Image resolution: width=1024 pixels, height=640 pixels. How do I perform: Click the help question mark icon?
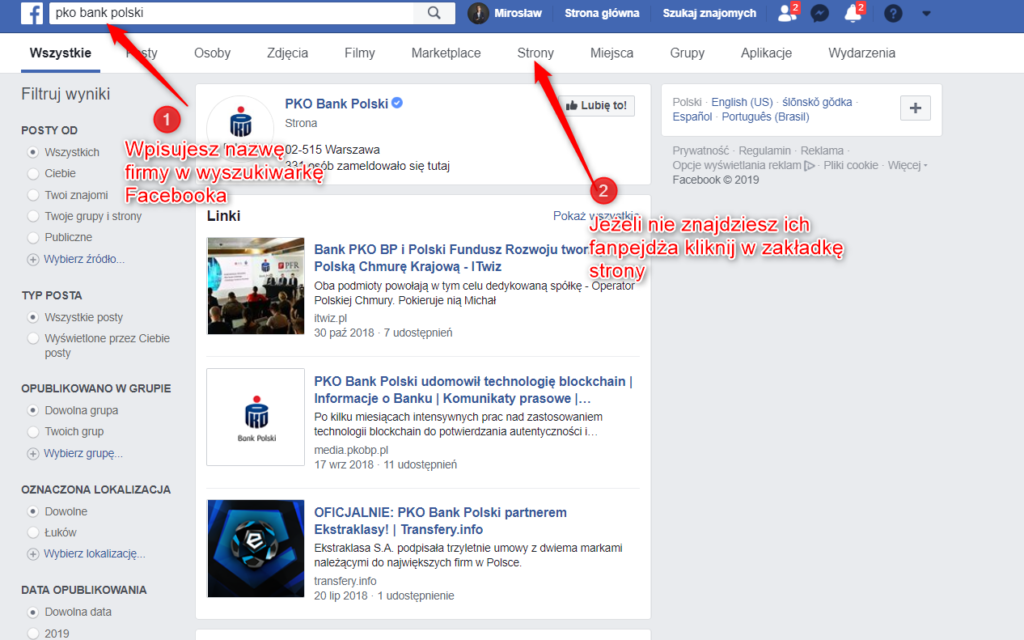click(893, 13)
